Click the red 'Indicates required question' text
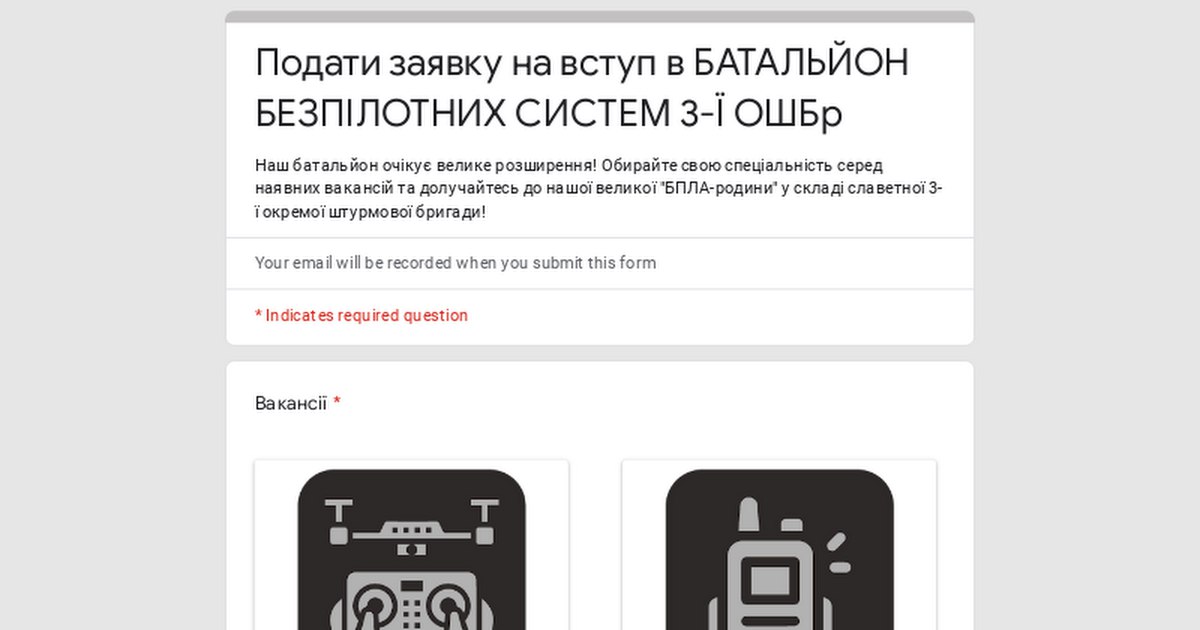This screenshot has height=630, width=1200. coord(361,315)
